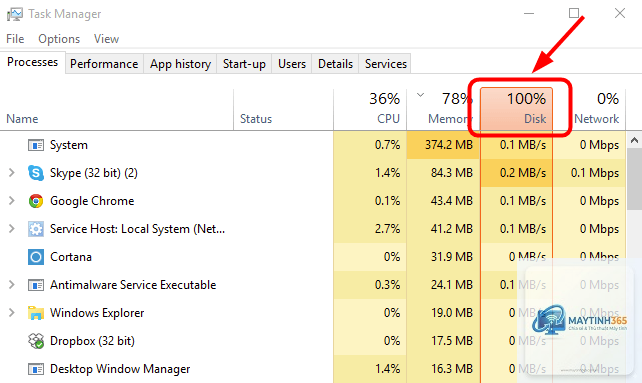Expand the Google Chrome process group
The width and height of the screenshot is (642, 383).
click(x=11, y=201)
